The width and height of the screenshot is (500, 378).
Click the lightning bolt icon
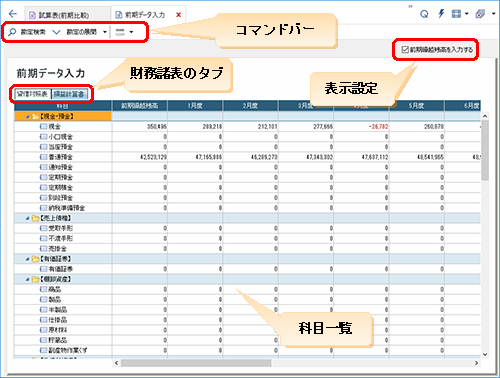coord(441,14)
